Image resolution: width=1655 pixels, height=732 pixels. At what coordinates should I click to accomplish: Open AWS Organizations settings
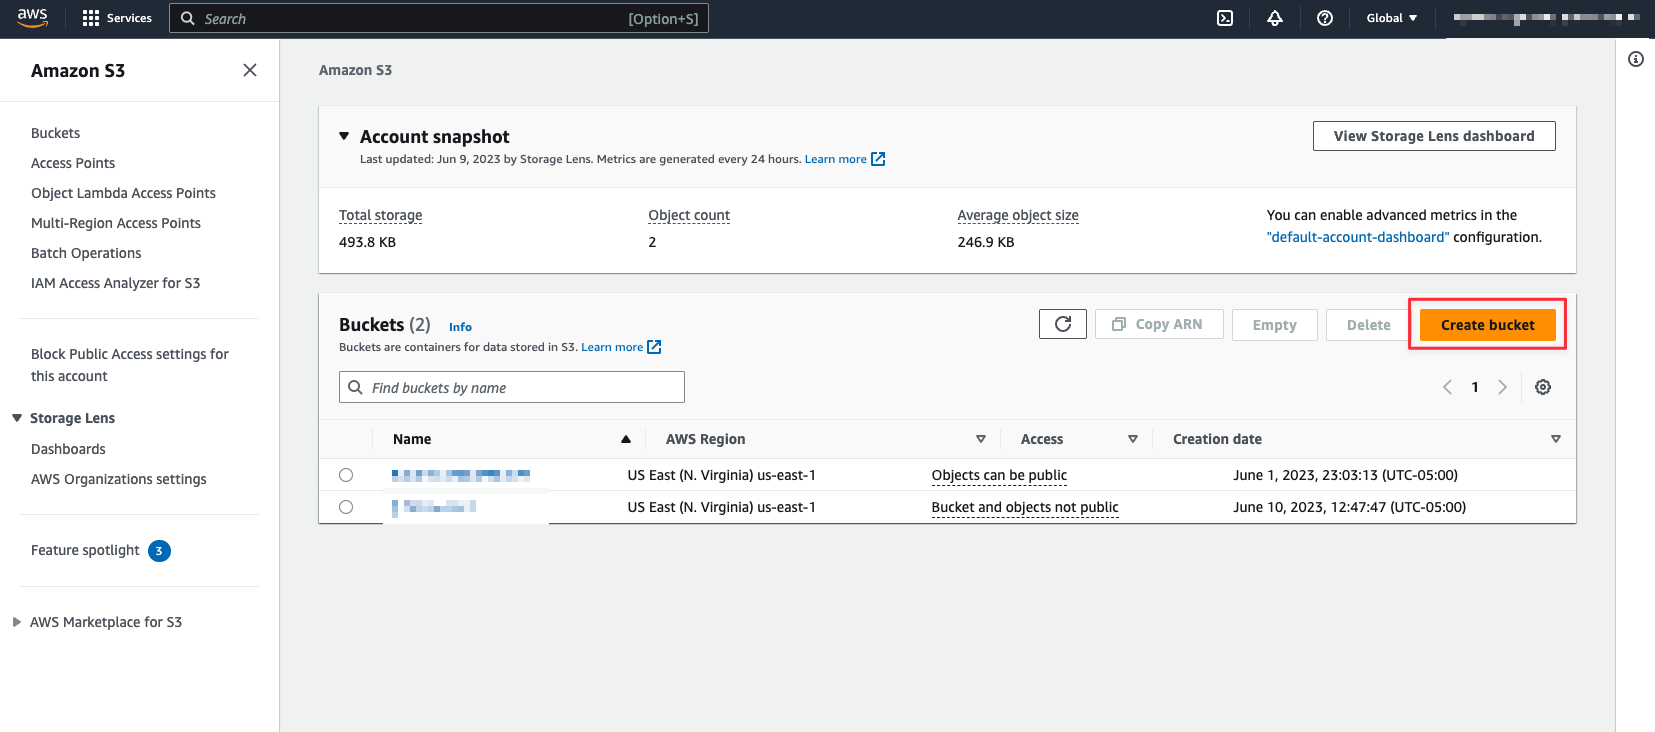pyautogui.click(x=119, y=479)
